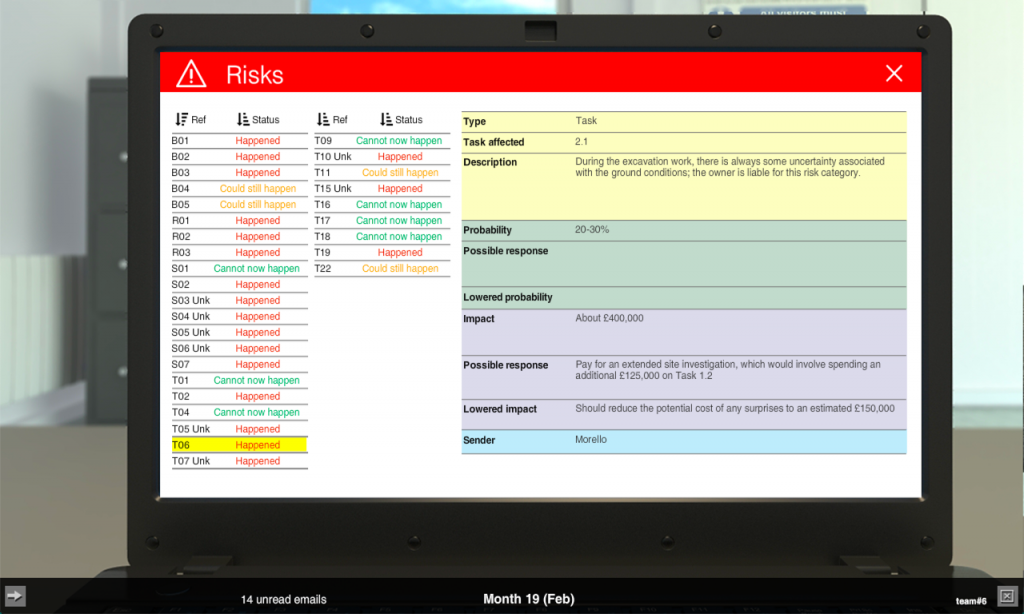Check the 14 unread emails

(x=282, y=599)
